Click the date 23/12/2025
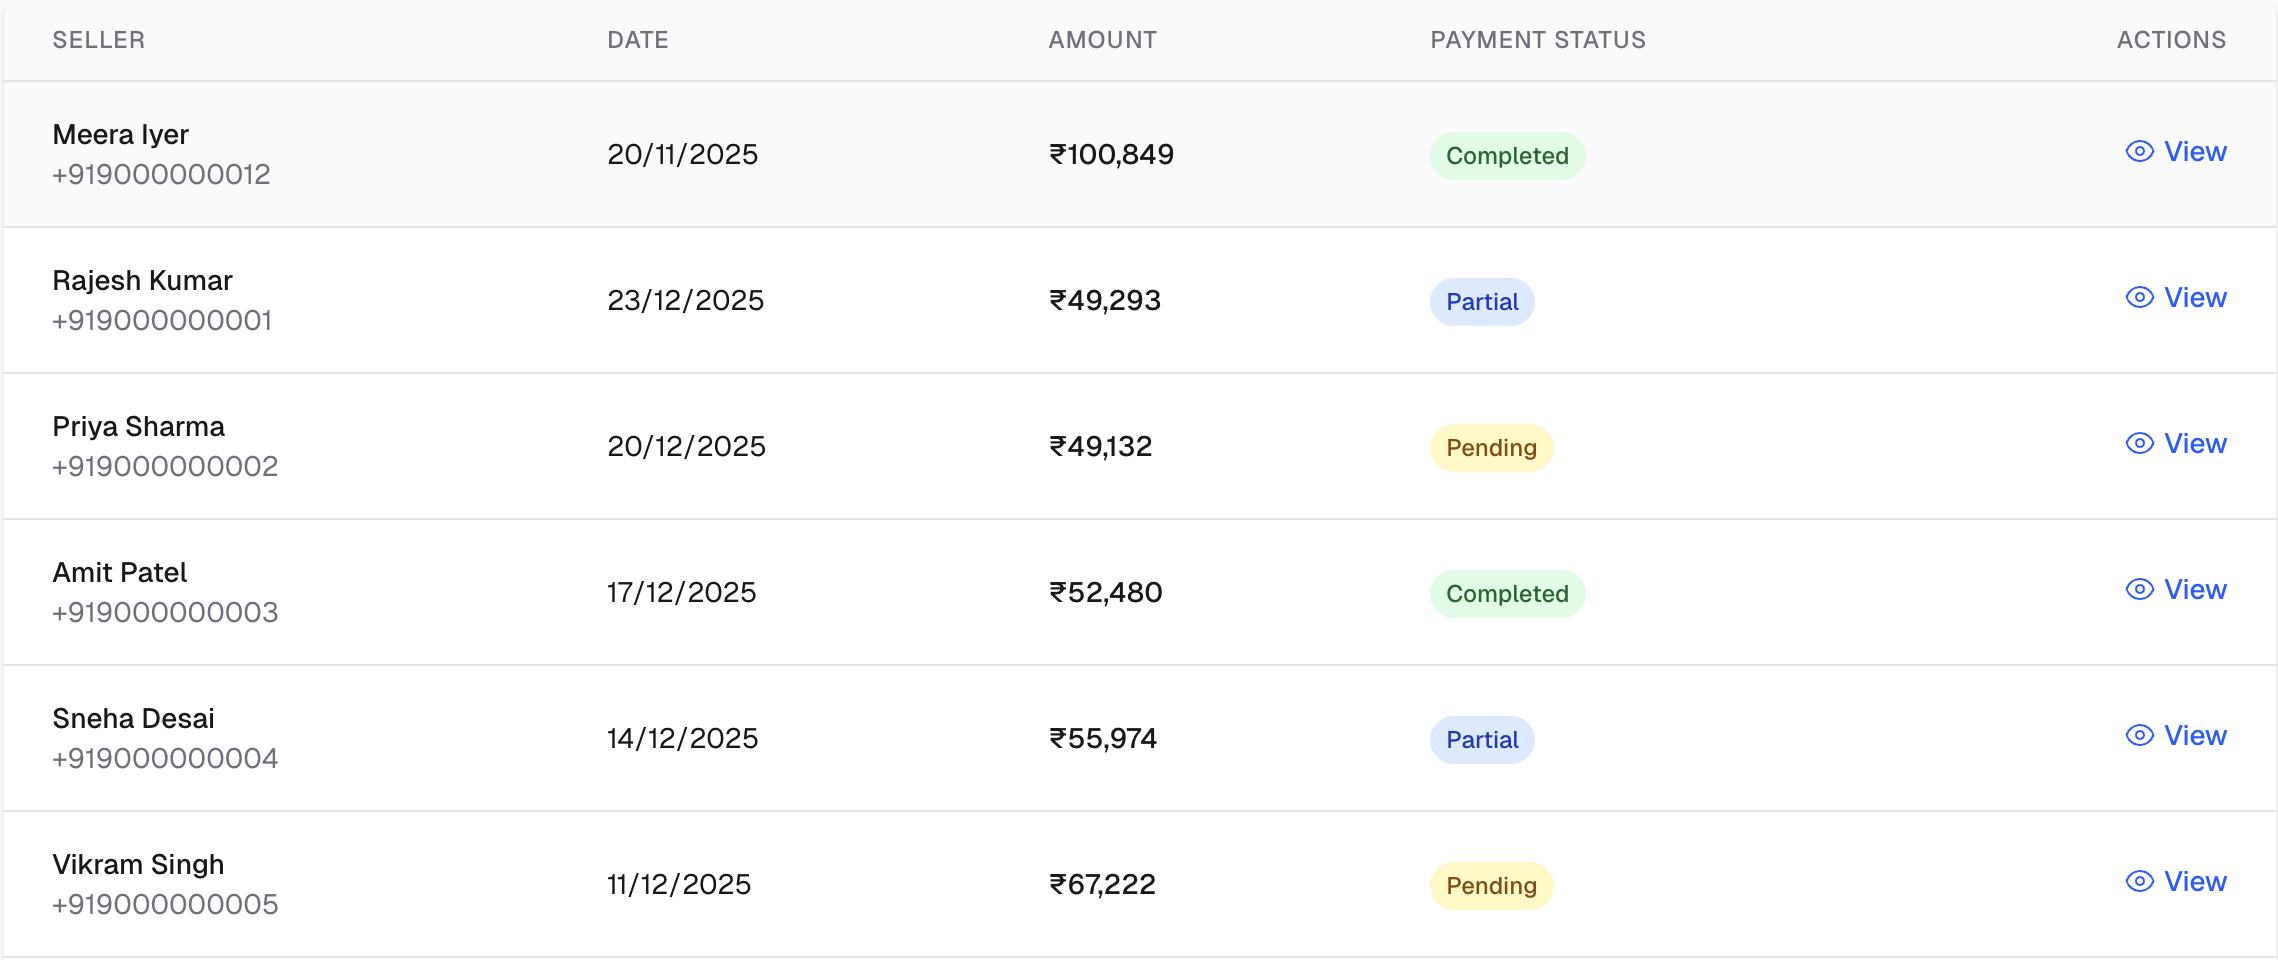Image resolution: width=2278 pixels, height=960 pixels. point(686,300)
